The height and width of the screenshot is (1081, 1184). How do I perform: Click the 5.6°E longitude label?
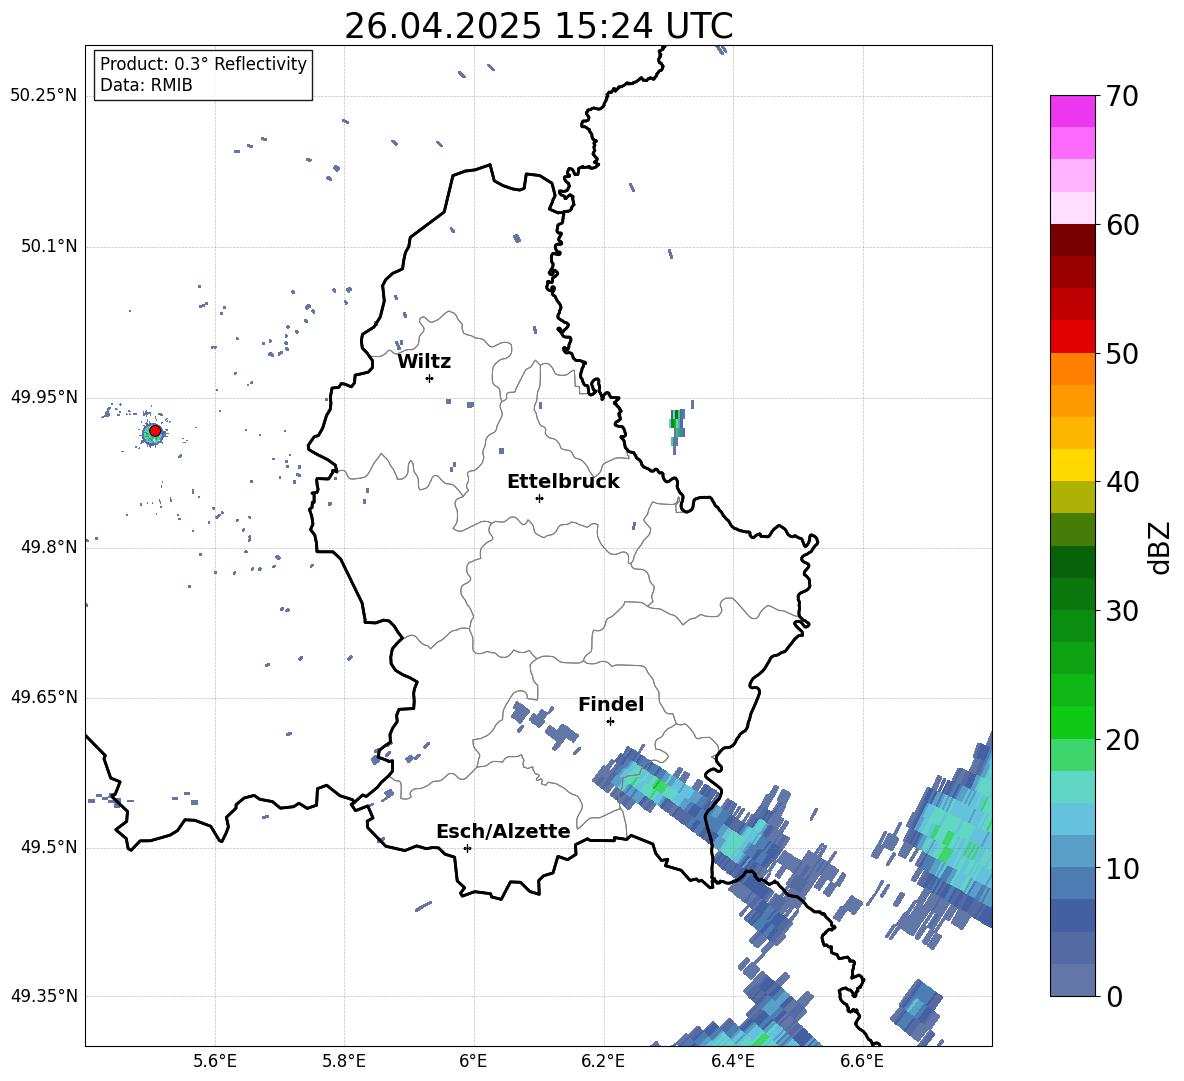[x=215, y=1061]
